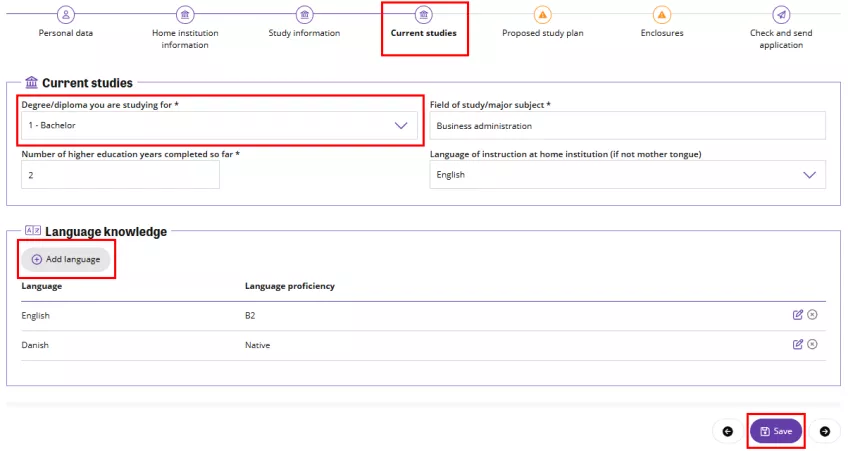
Task: Go to the next page arrow
Action: (x=825, y=431)
